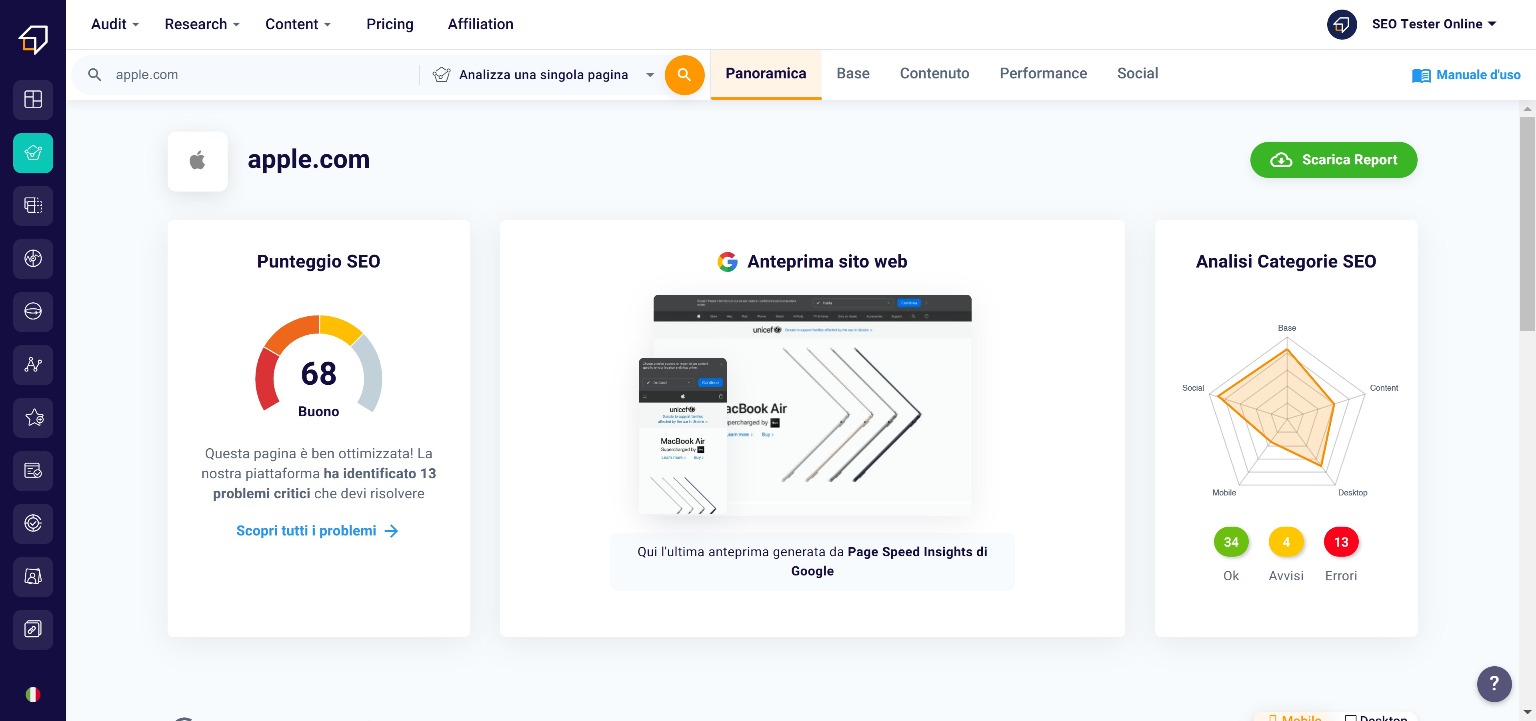Click the apple.com page heading
The width and height of the screenshot is (1536, 721).
[309, 160]
